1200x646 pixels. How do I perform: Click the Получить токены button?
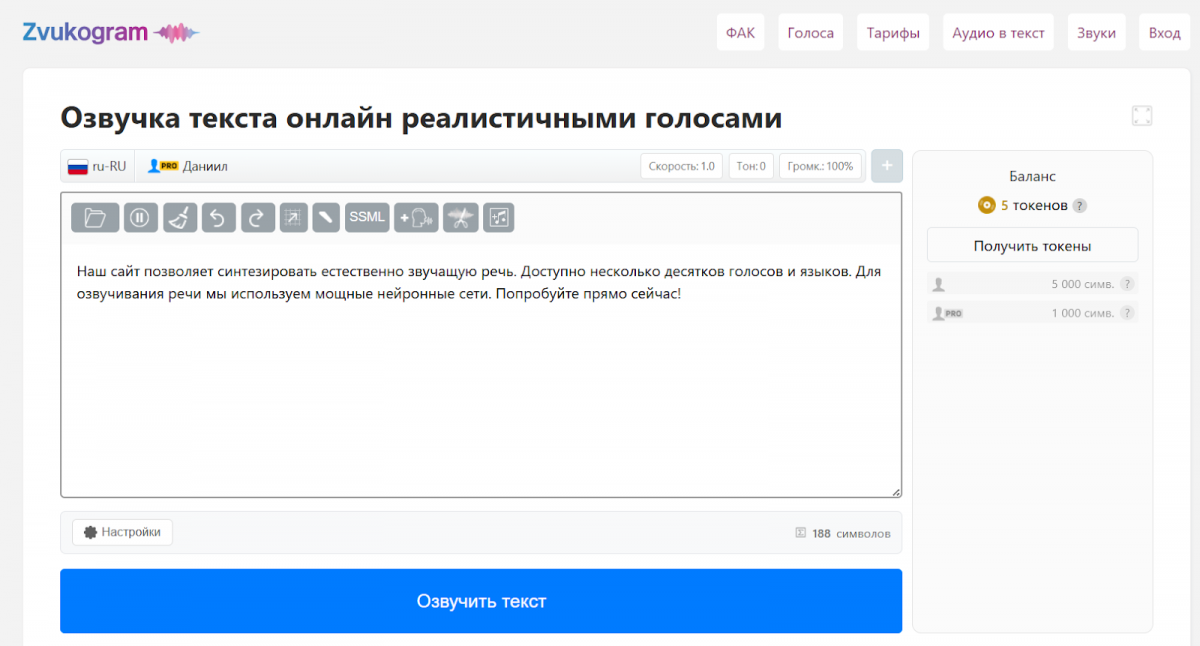pyautogui.click(x=1032, y=245)
